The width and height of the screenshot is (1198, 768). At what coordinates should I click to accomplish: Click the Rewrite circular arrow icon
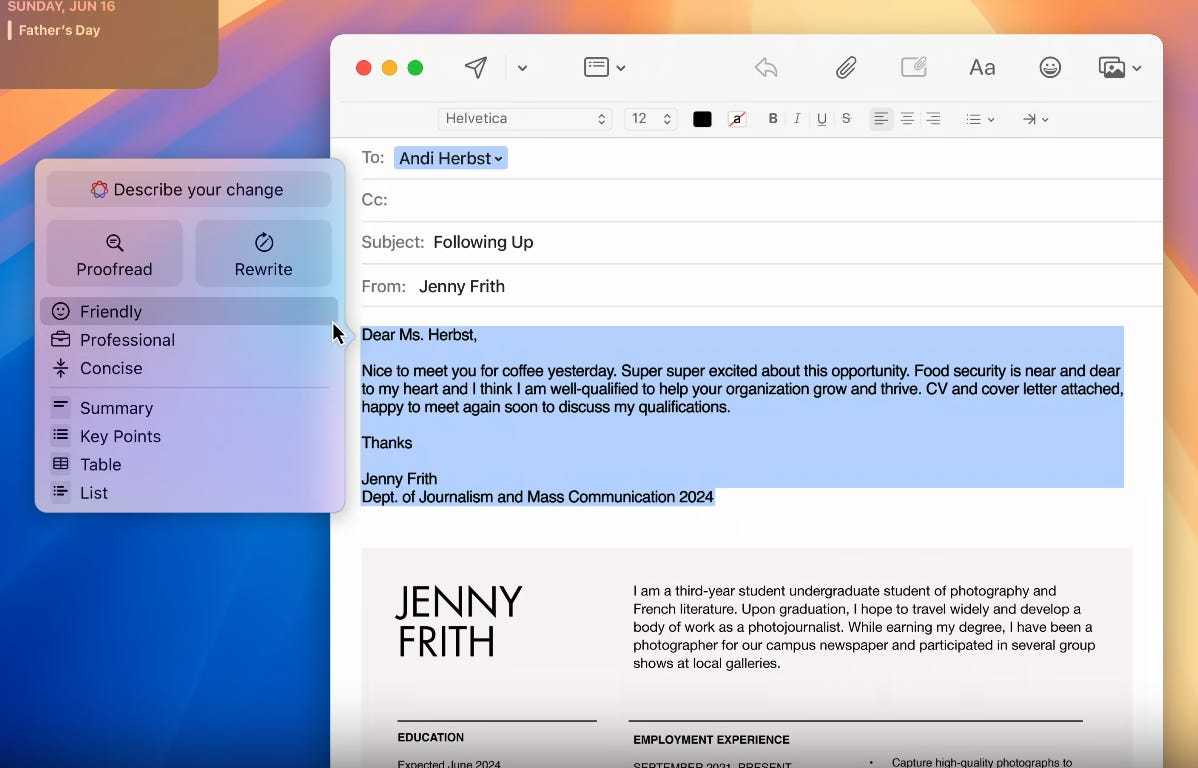[x=264, y=242]
